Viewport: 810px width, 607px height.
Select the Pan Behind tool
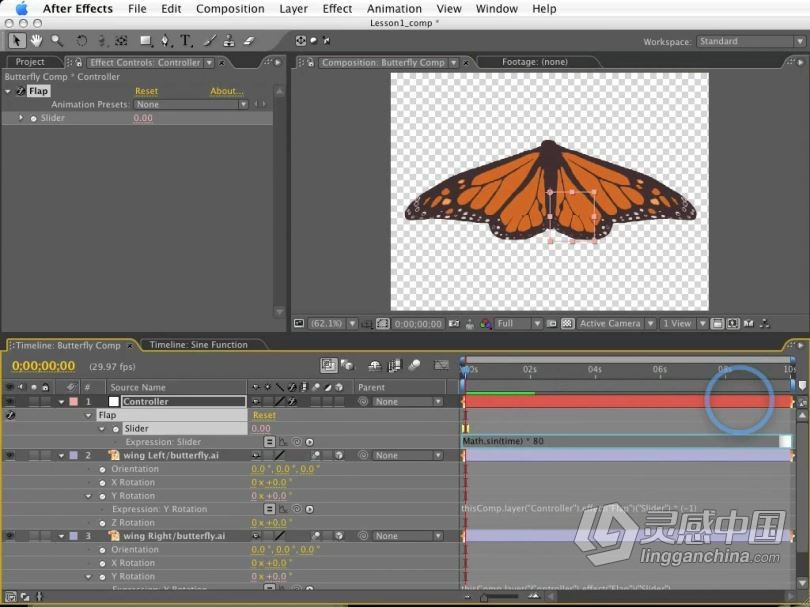(121, 41)
